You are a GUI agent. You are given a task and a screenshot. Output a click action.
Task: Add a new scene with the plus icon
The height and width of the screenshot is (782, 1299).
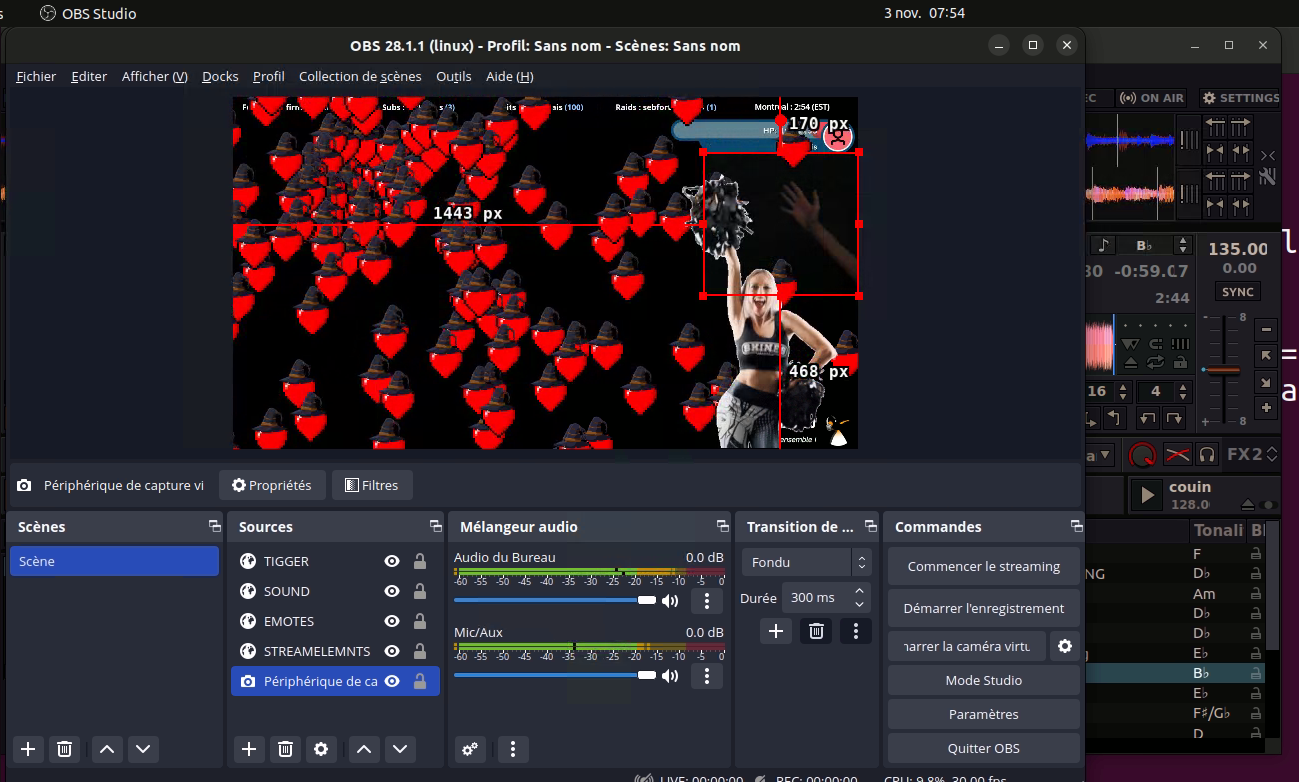(x=28, y=748)
